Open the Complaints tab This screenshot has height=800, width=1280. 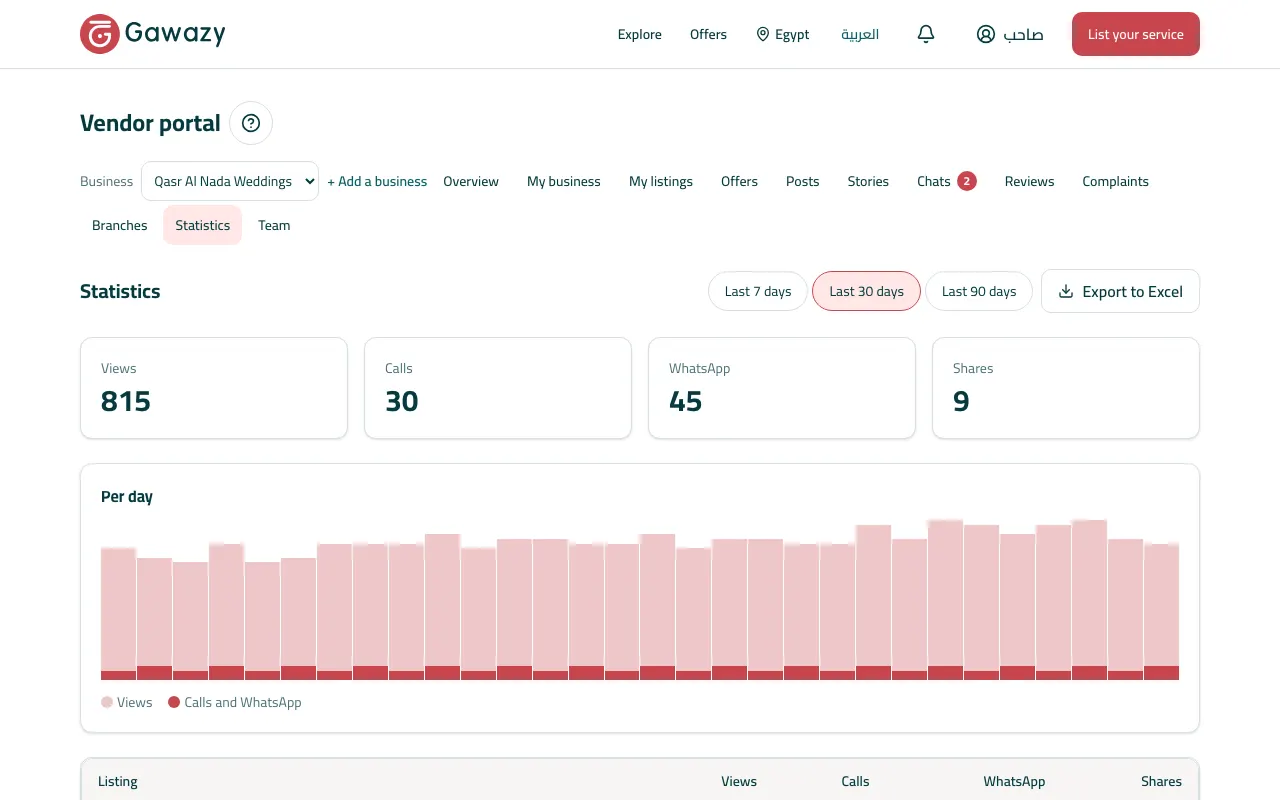(1115, 181)
